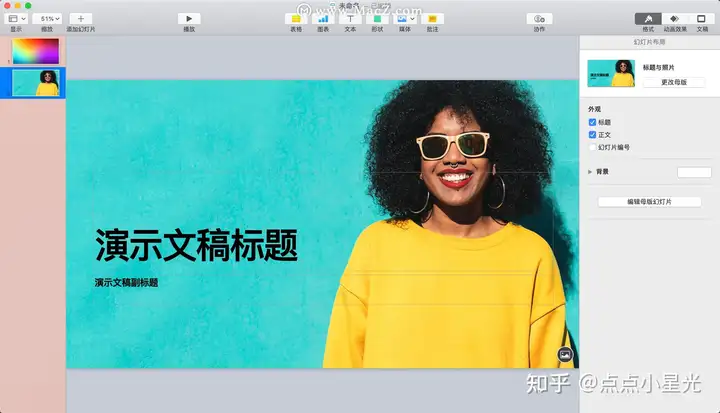Click the 幻灯片布局 panel header
Screen dimensions: 720x413
649,42
